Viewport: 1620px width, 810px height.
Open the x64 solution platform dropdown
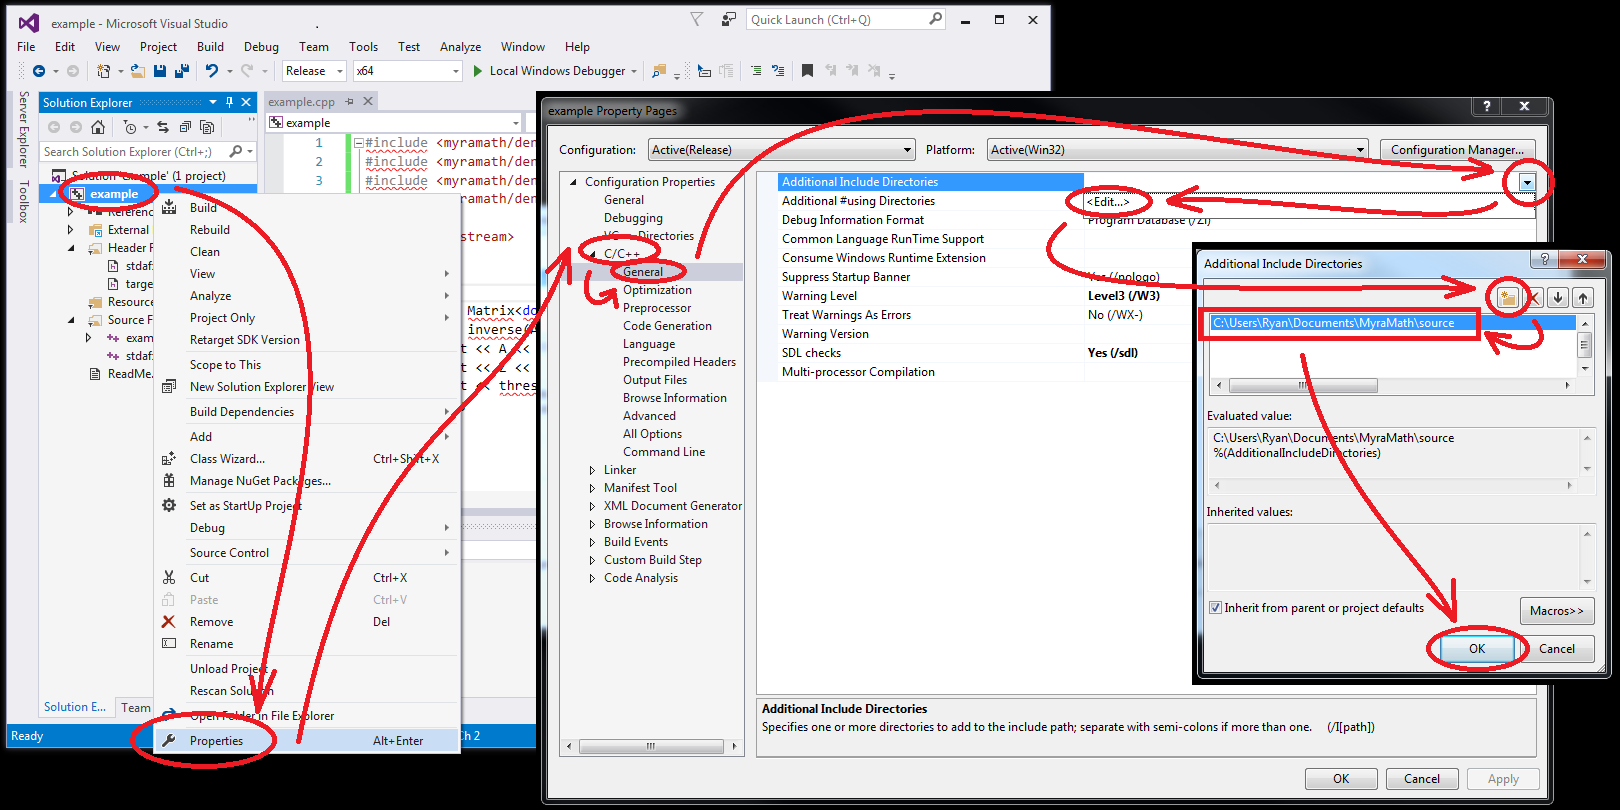click(x=408, y=71)
